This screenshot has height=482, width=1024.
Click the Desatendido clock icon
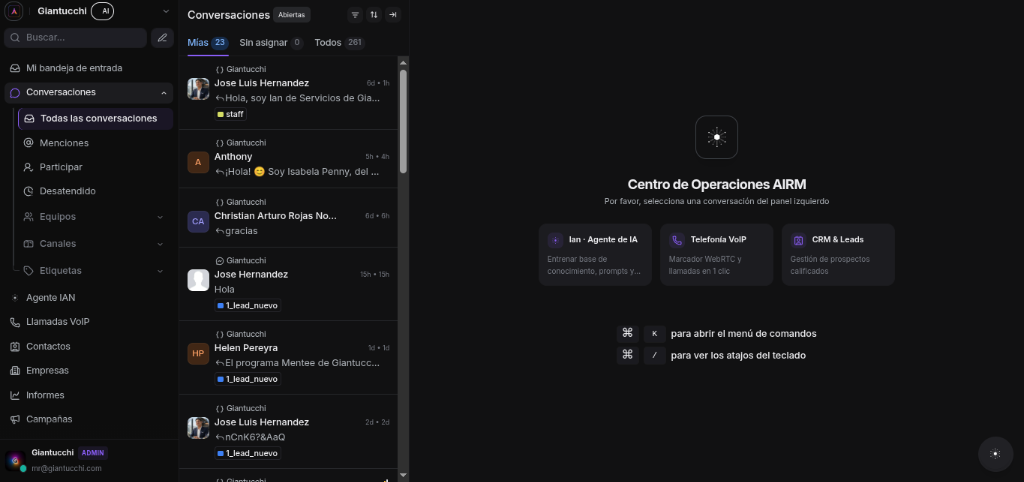28,191
